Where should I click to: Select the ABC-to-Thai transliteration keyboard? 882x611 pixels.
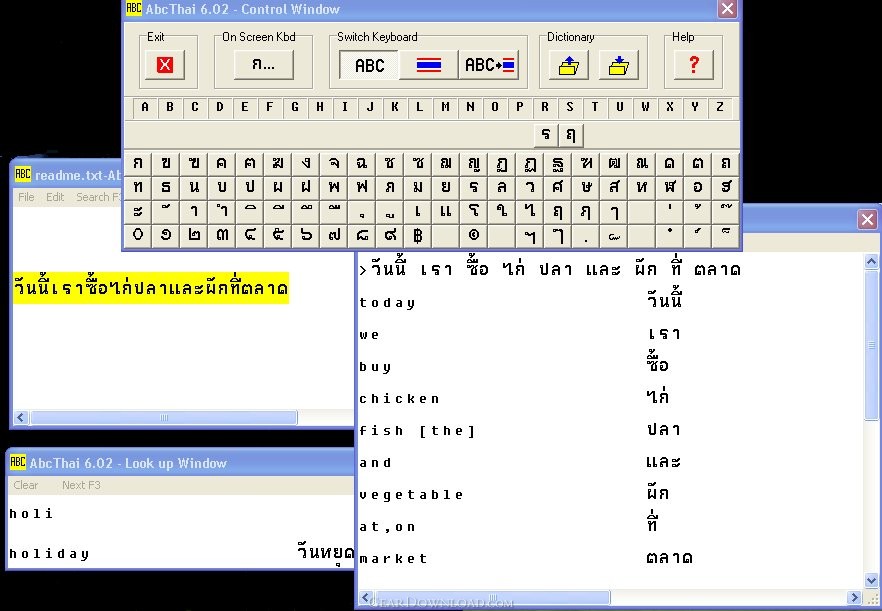[x=489, y=65]
